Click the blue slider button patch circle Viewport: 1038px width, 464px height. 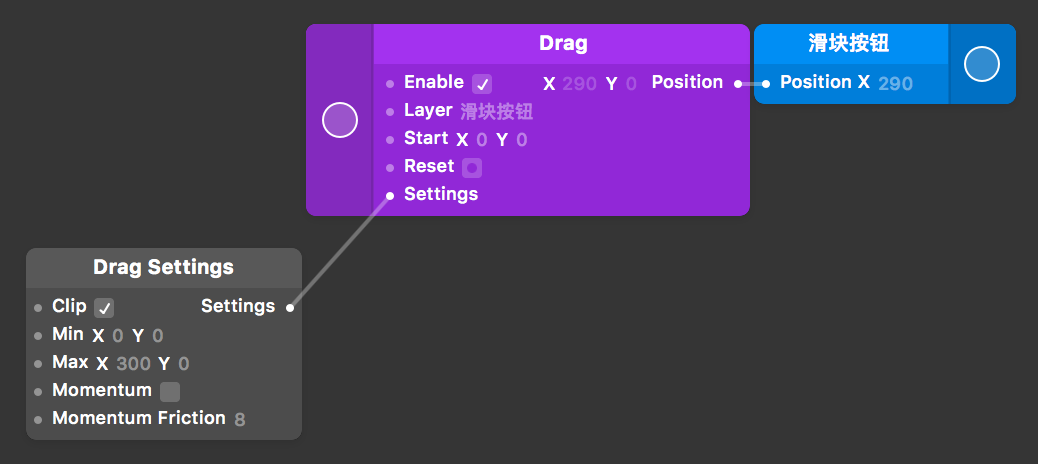[982, 64]
